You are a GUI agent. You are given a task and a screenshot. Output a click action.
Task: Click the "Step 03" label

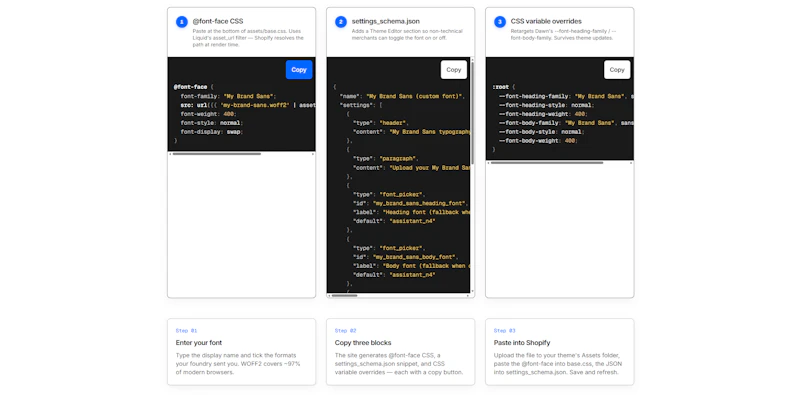505,331
